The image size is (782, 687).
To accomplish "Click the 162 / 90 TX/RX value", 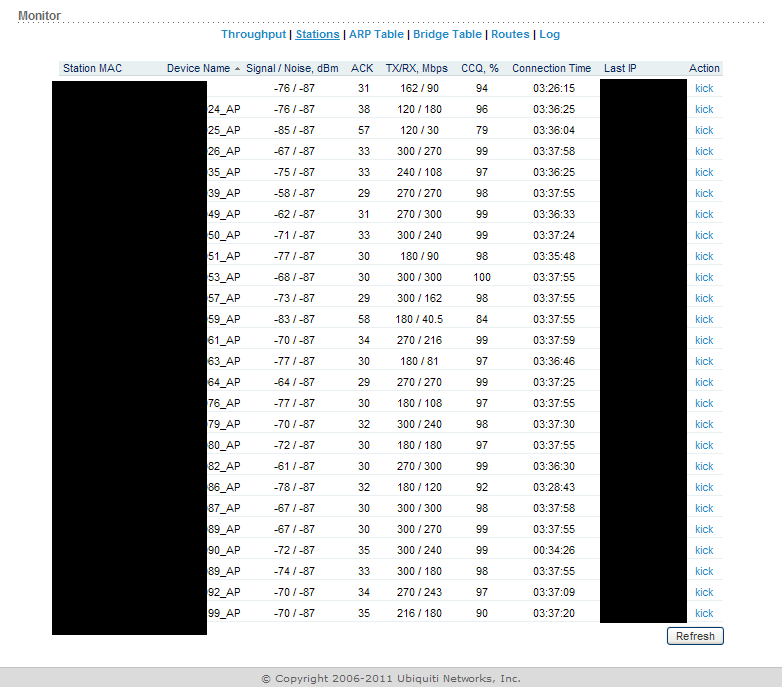I will pyautogui.click(x=419, y=88).
